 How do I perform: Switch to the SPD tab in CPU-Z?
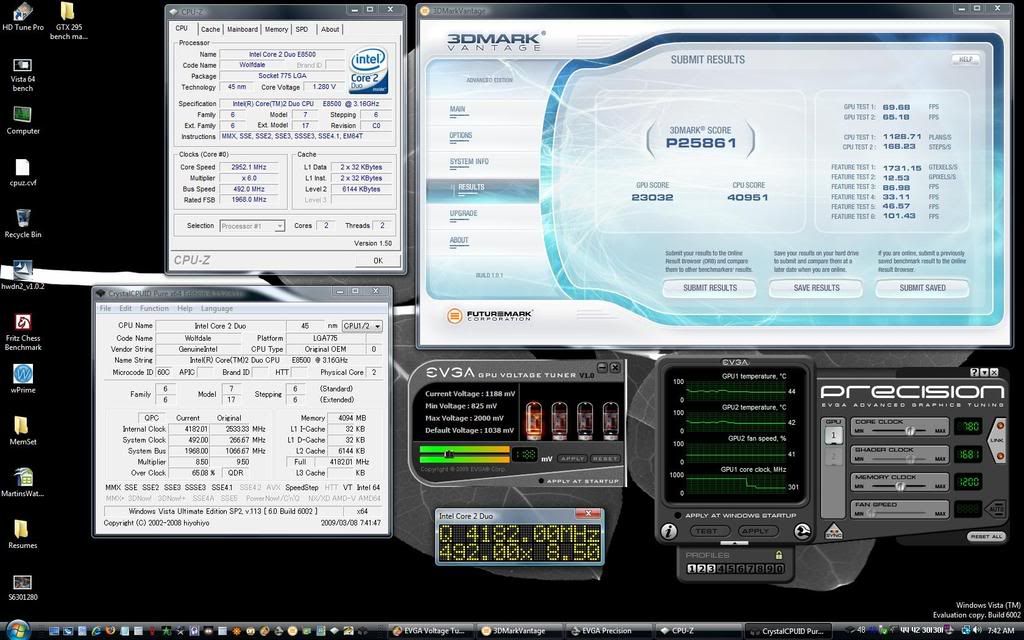pos(302,29)
